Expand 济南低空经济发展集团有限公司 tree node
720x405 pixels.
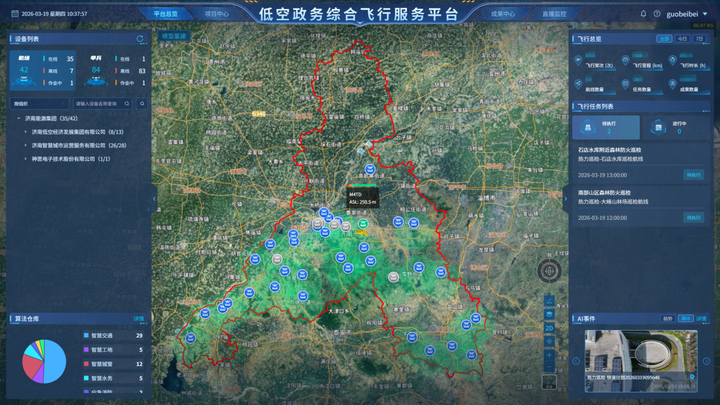tap(25, 131)
